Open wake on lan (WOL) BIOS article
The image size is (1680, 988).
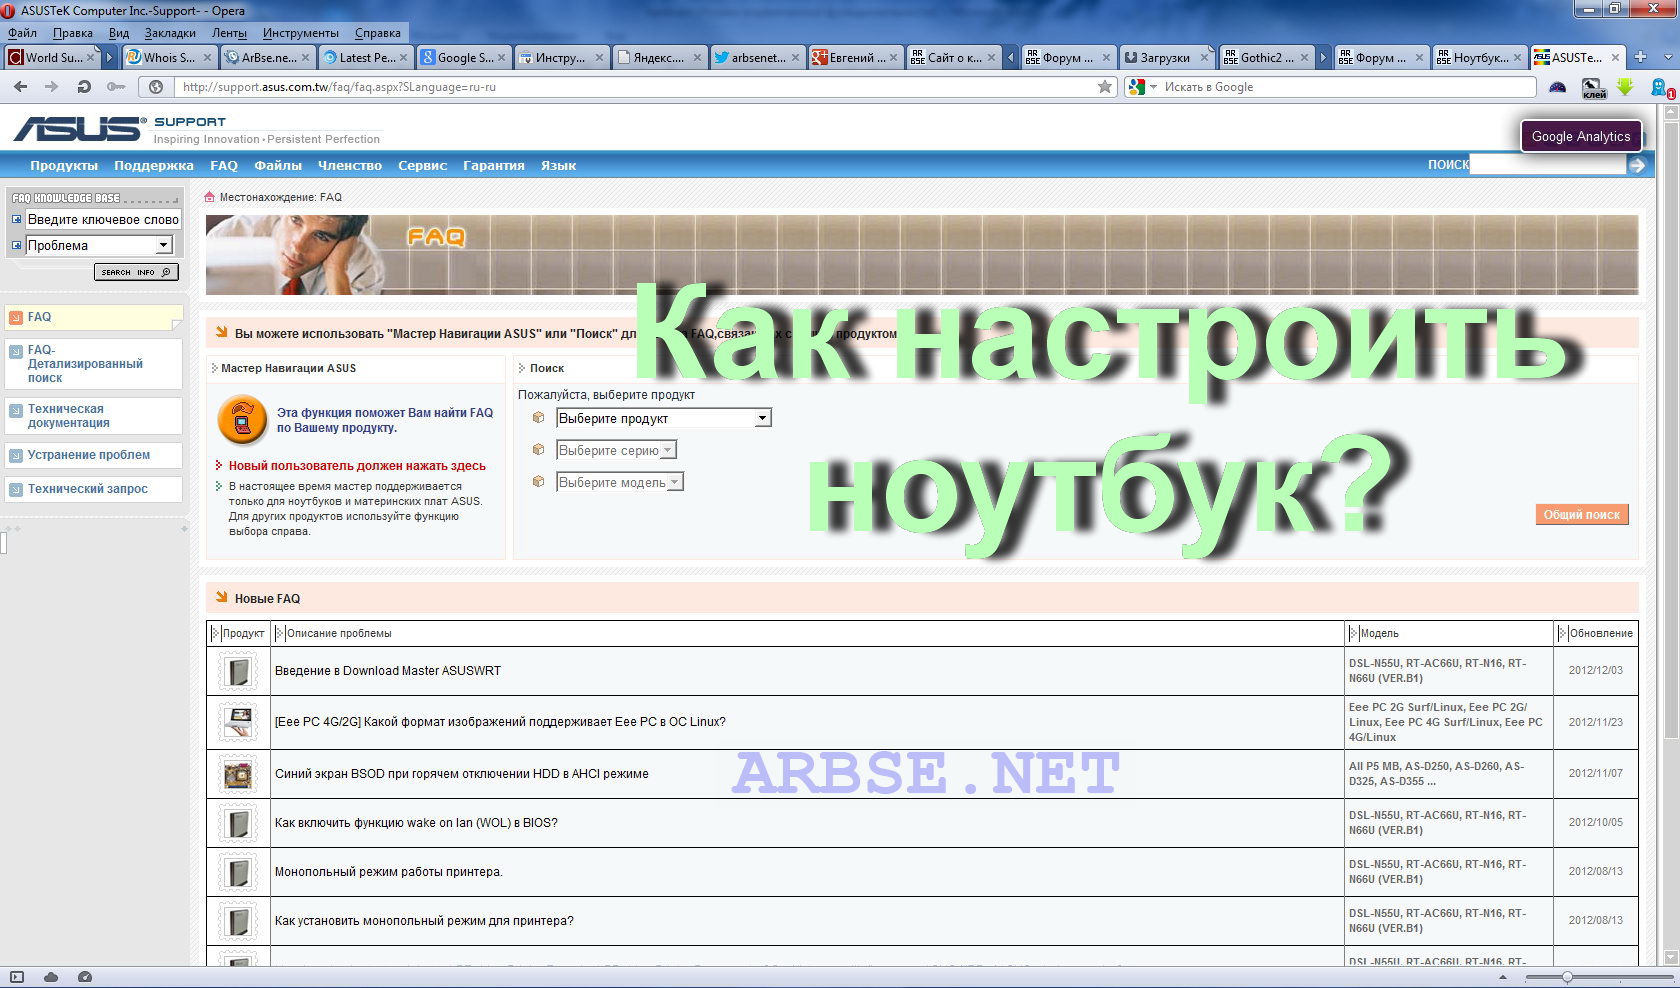pos(416,823)
